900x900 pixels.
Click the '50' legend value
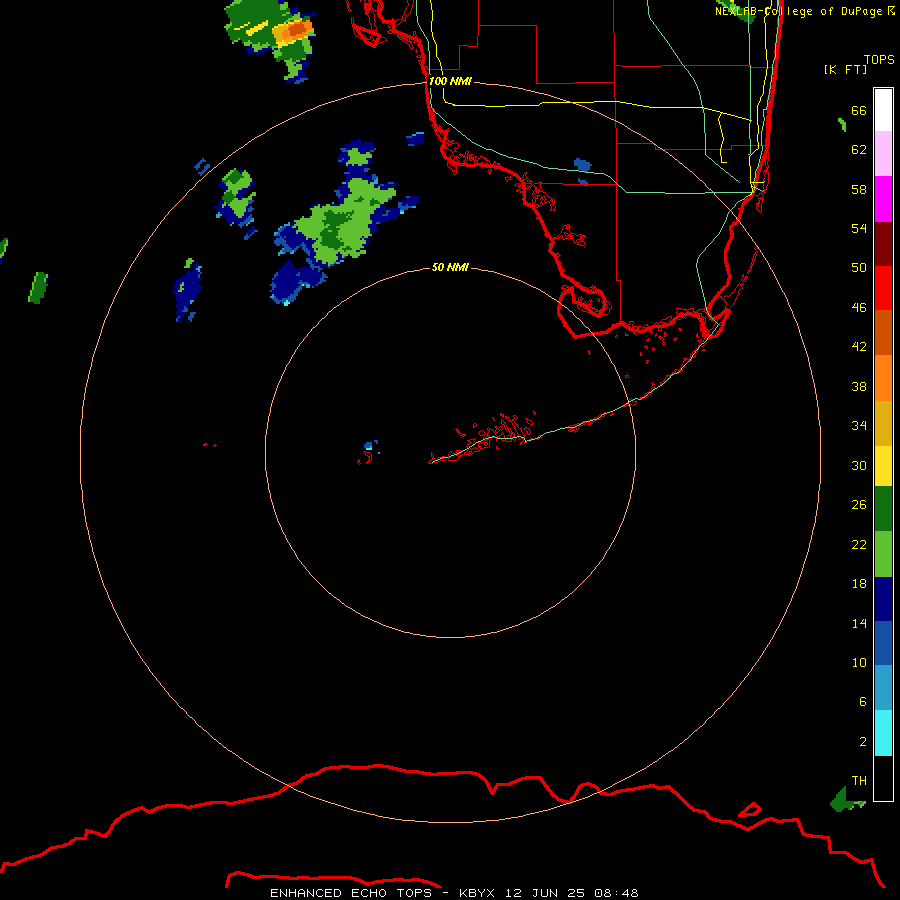[x=859, y=267]
